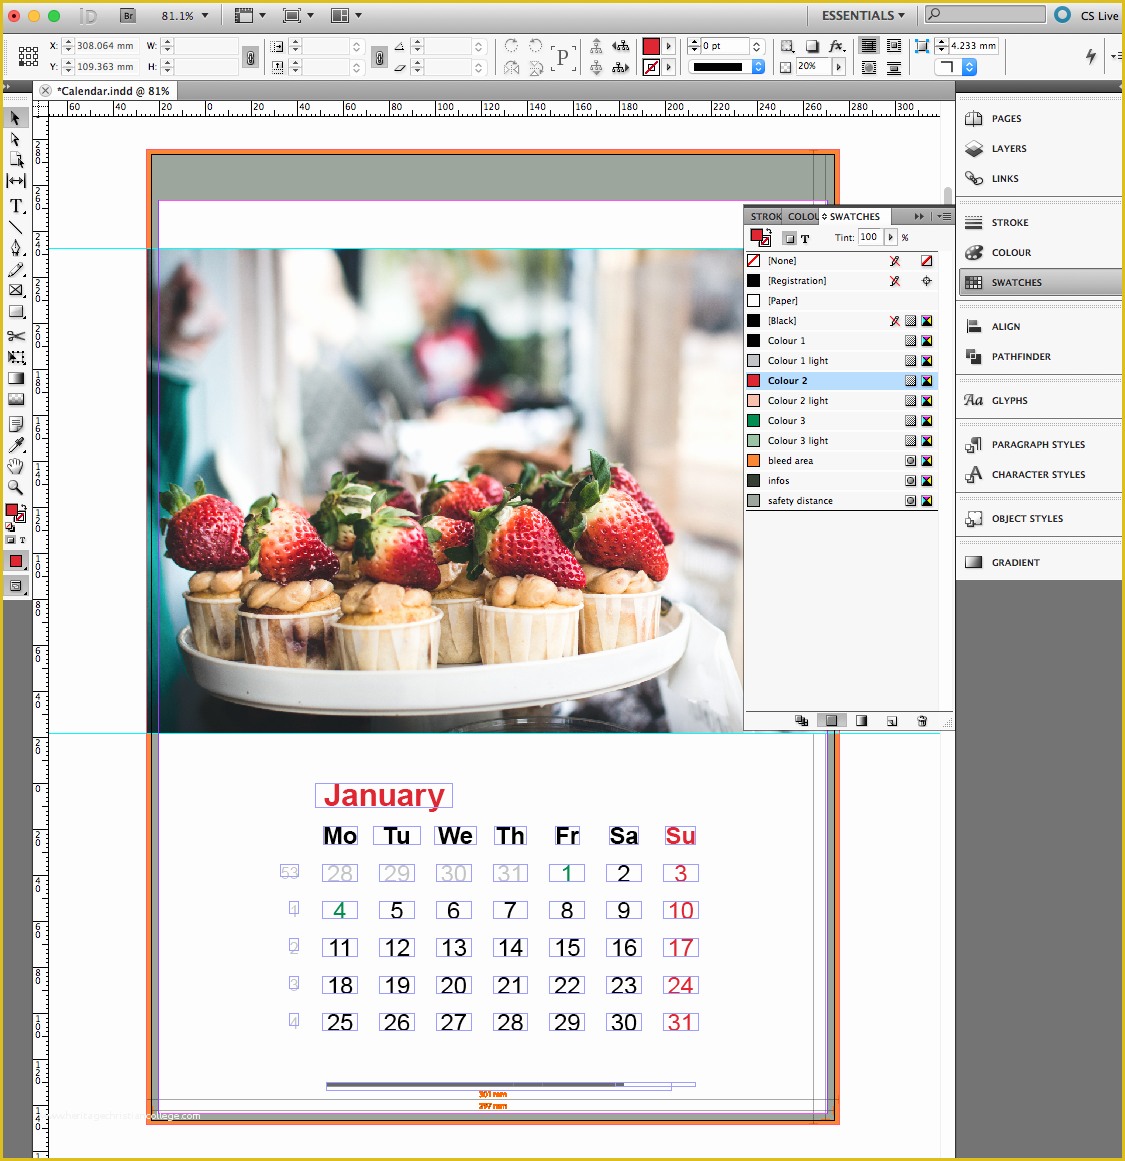Screen dimensions: 1125x1161
Task: Open the zoom level 81.1% dropdown
Action: tap(205, 16)
